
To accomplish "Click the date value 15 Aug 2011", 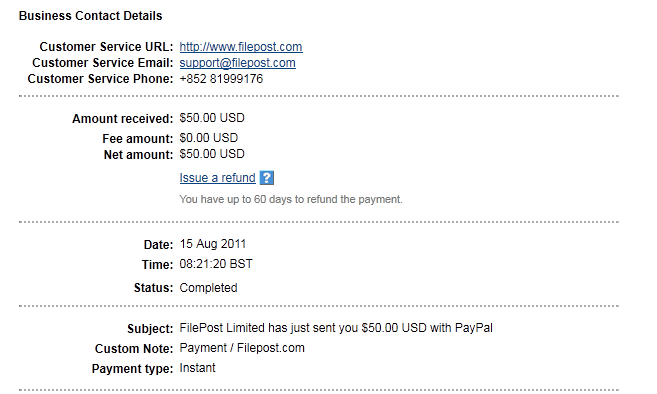I will tap(213, 244).
